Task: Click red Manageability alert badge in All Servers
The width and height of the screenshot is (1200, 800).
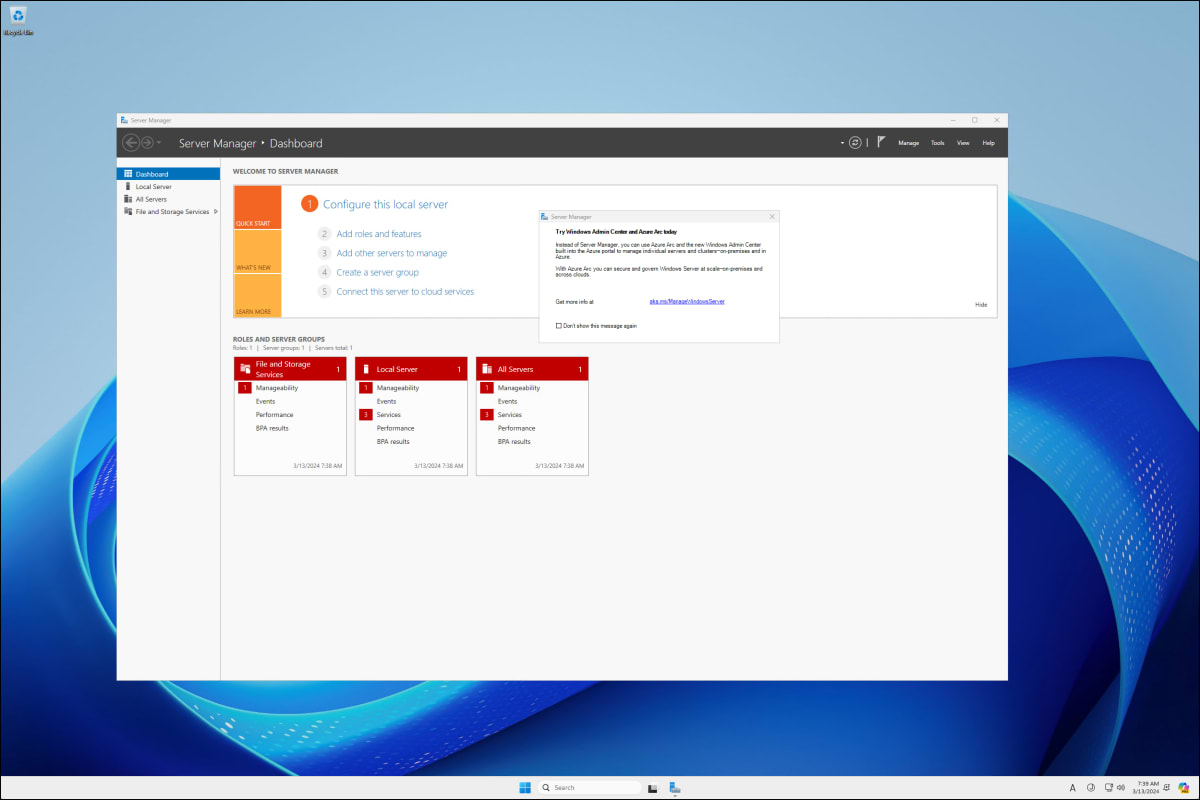Action: coord(487,388)
